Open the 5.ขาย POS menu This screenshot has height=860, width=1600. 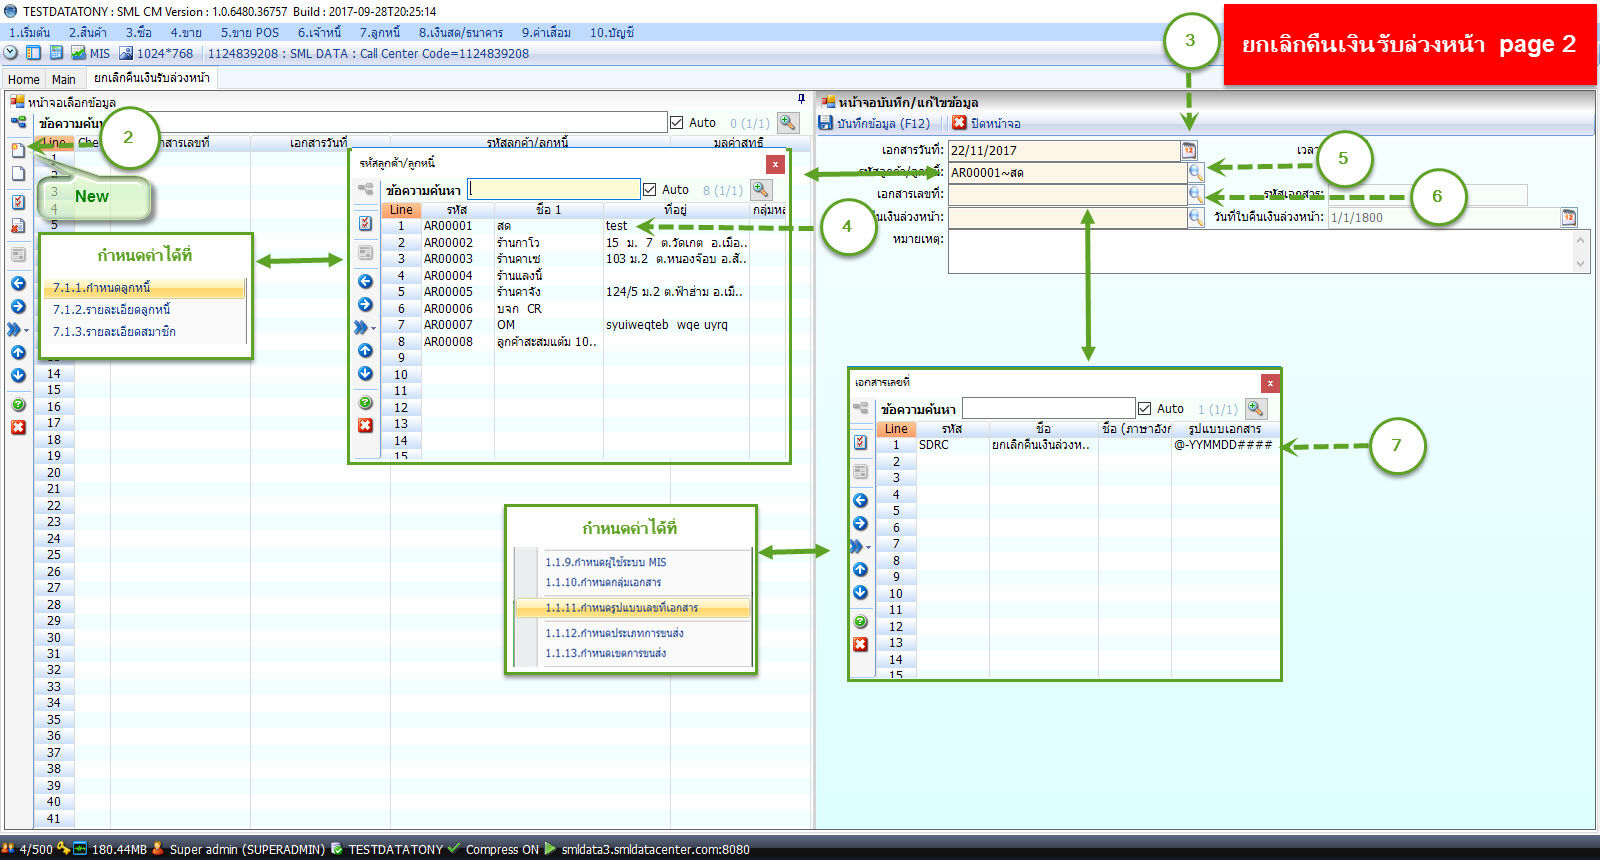coord(250,32)
